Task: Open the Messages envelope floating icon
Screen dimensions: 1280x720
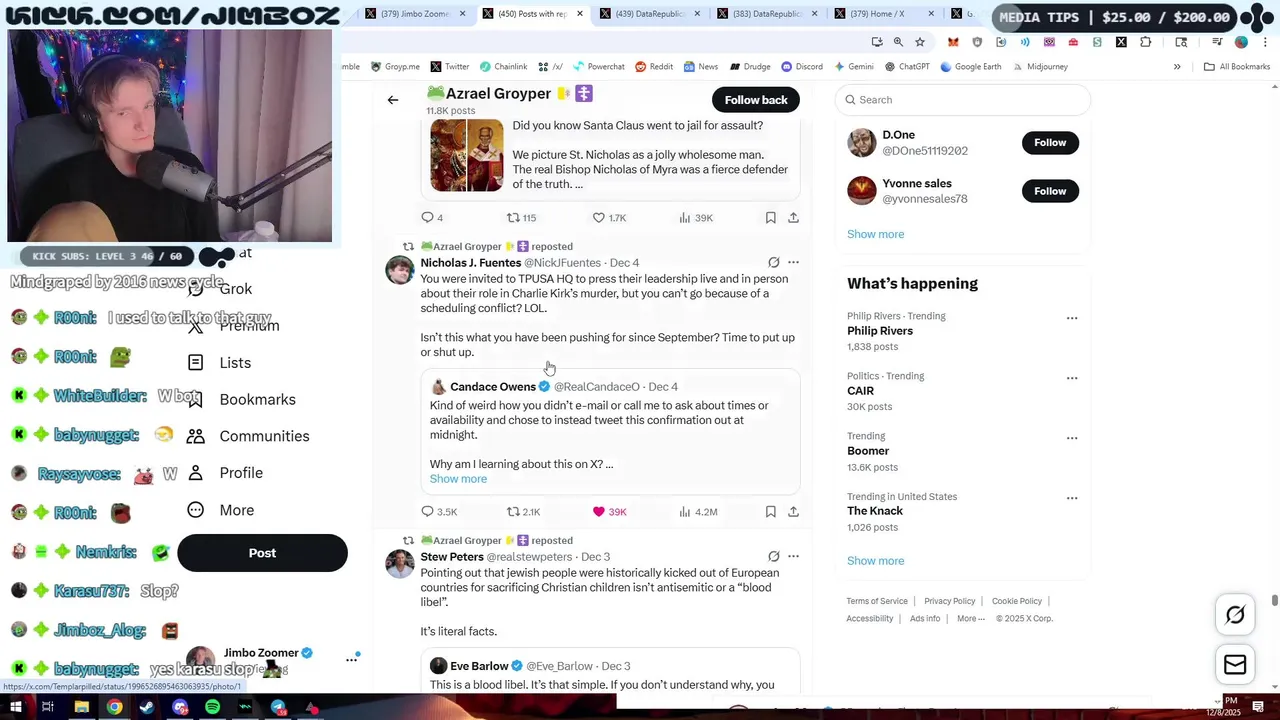Action: pyautogui.click(x=1235, y=665)
